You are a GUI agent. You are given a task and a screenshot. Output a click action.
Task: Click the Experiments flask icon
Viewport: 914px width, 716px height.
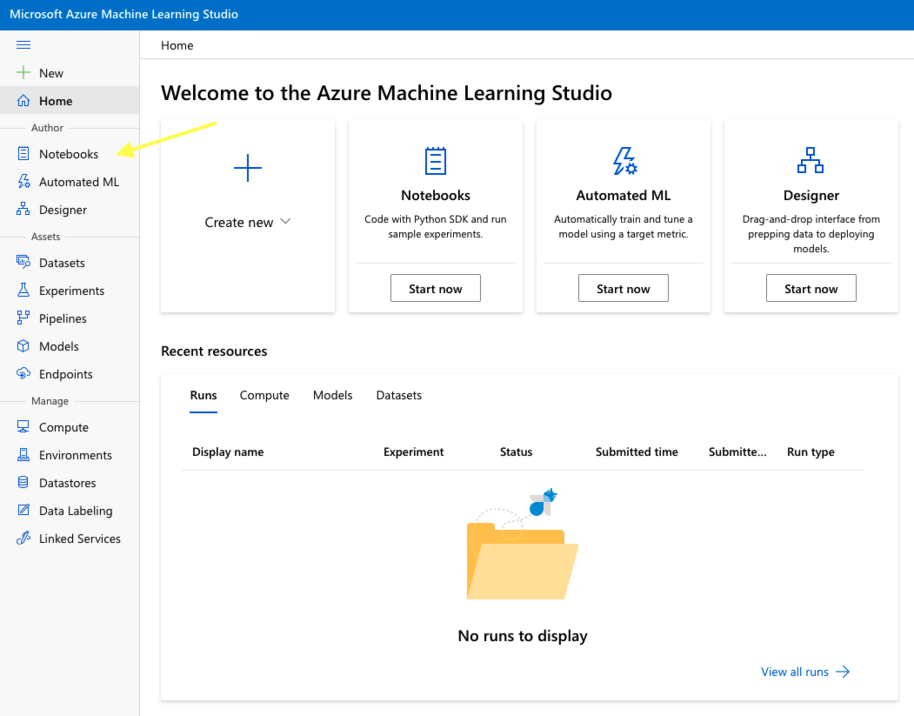click(x=24, y=291)
